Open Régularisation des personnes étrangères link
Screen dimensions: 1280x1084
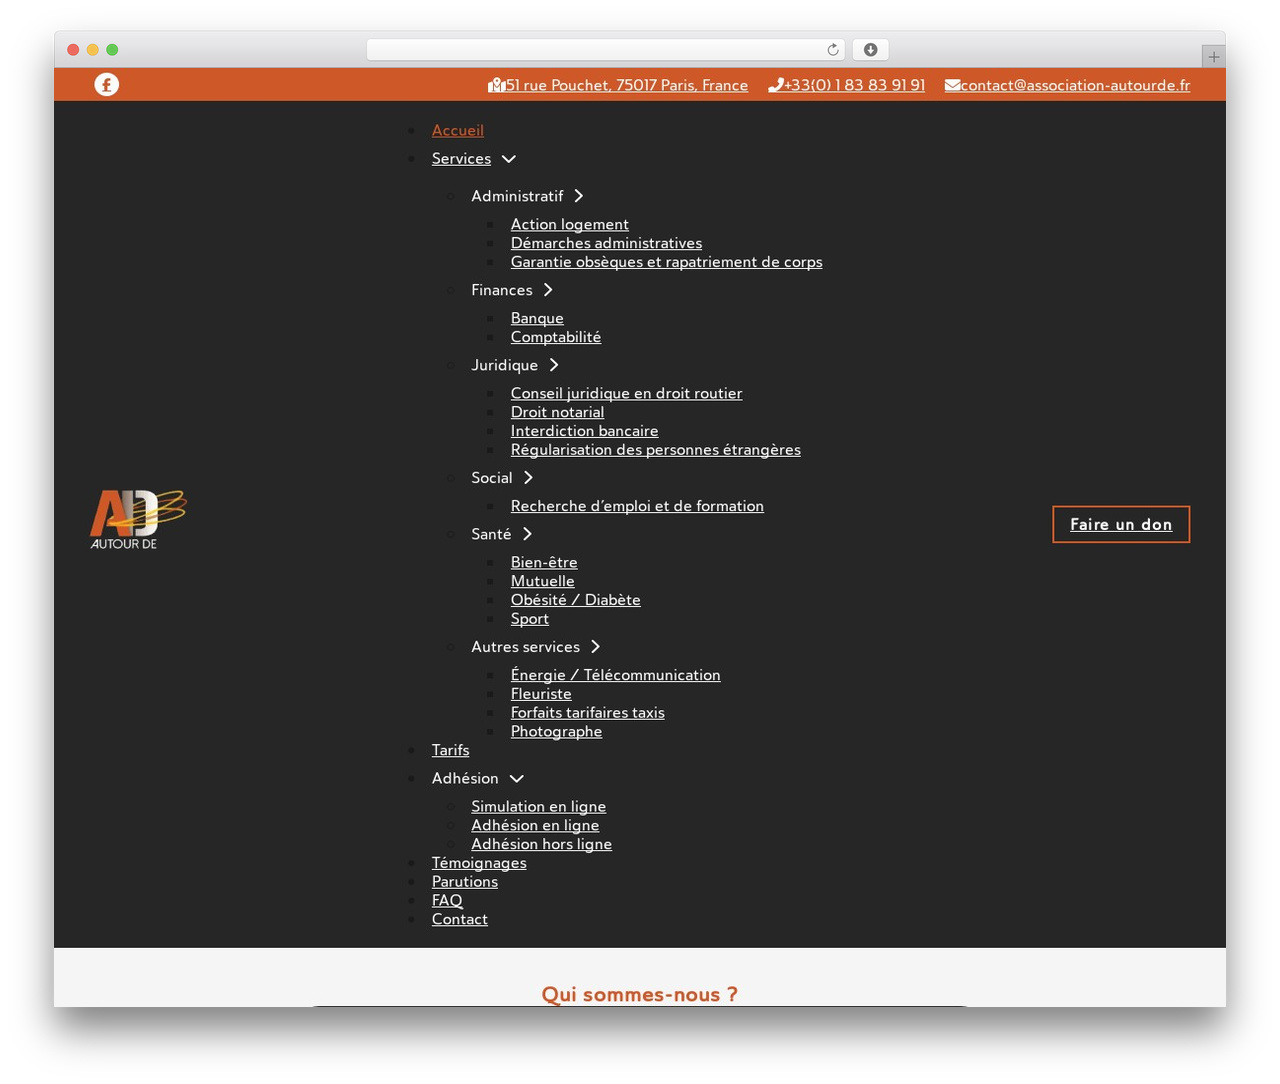[x=656, y=450]
